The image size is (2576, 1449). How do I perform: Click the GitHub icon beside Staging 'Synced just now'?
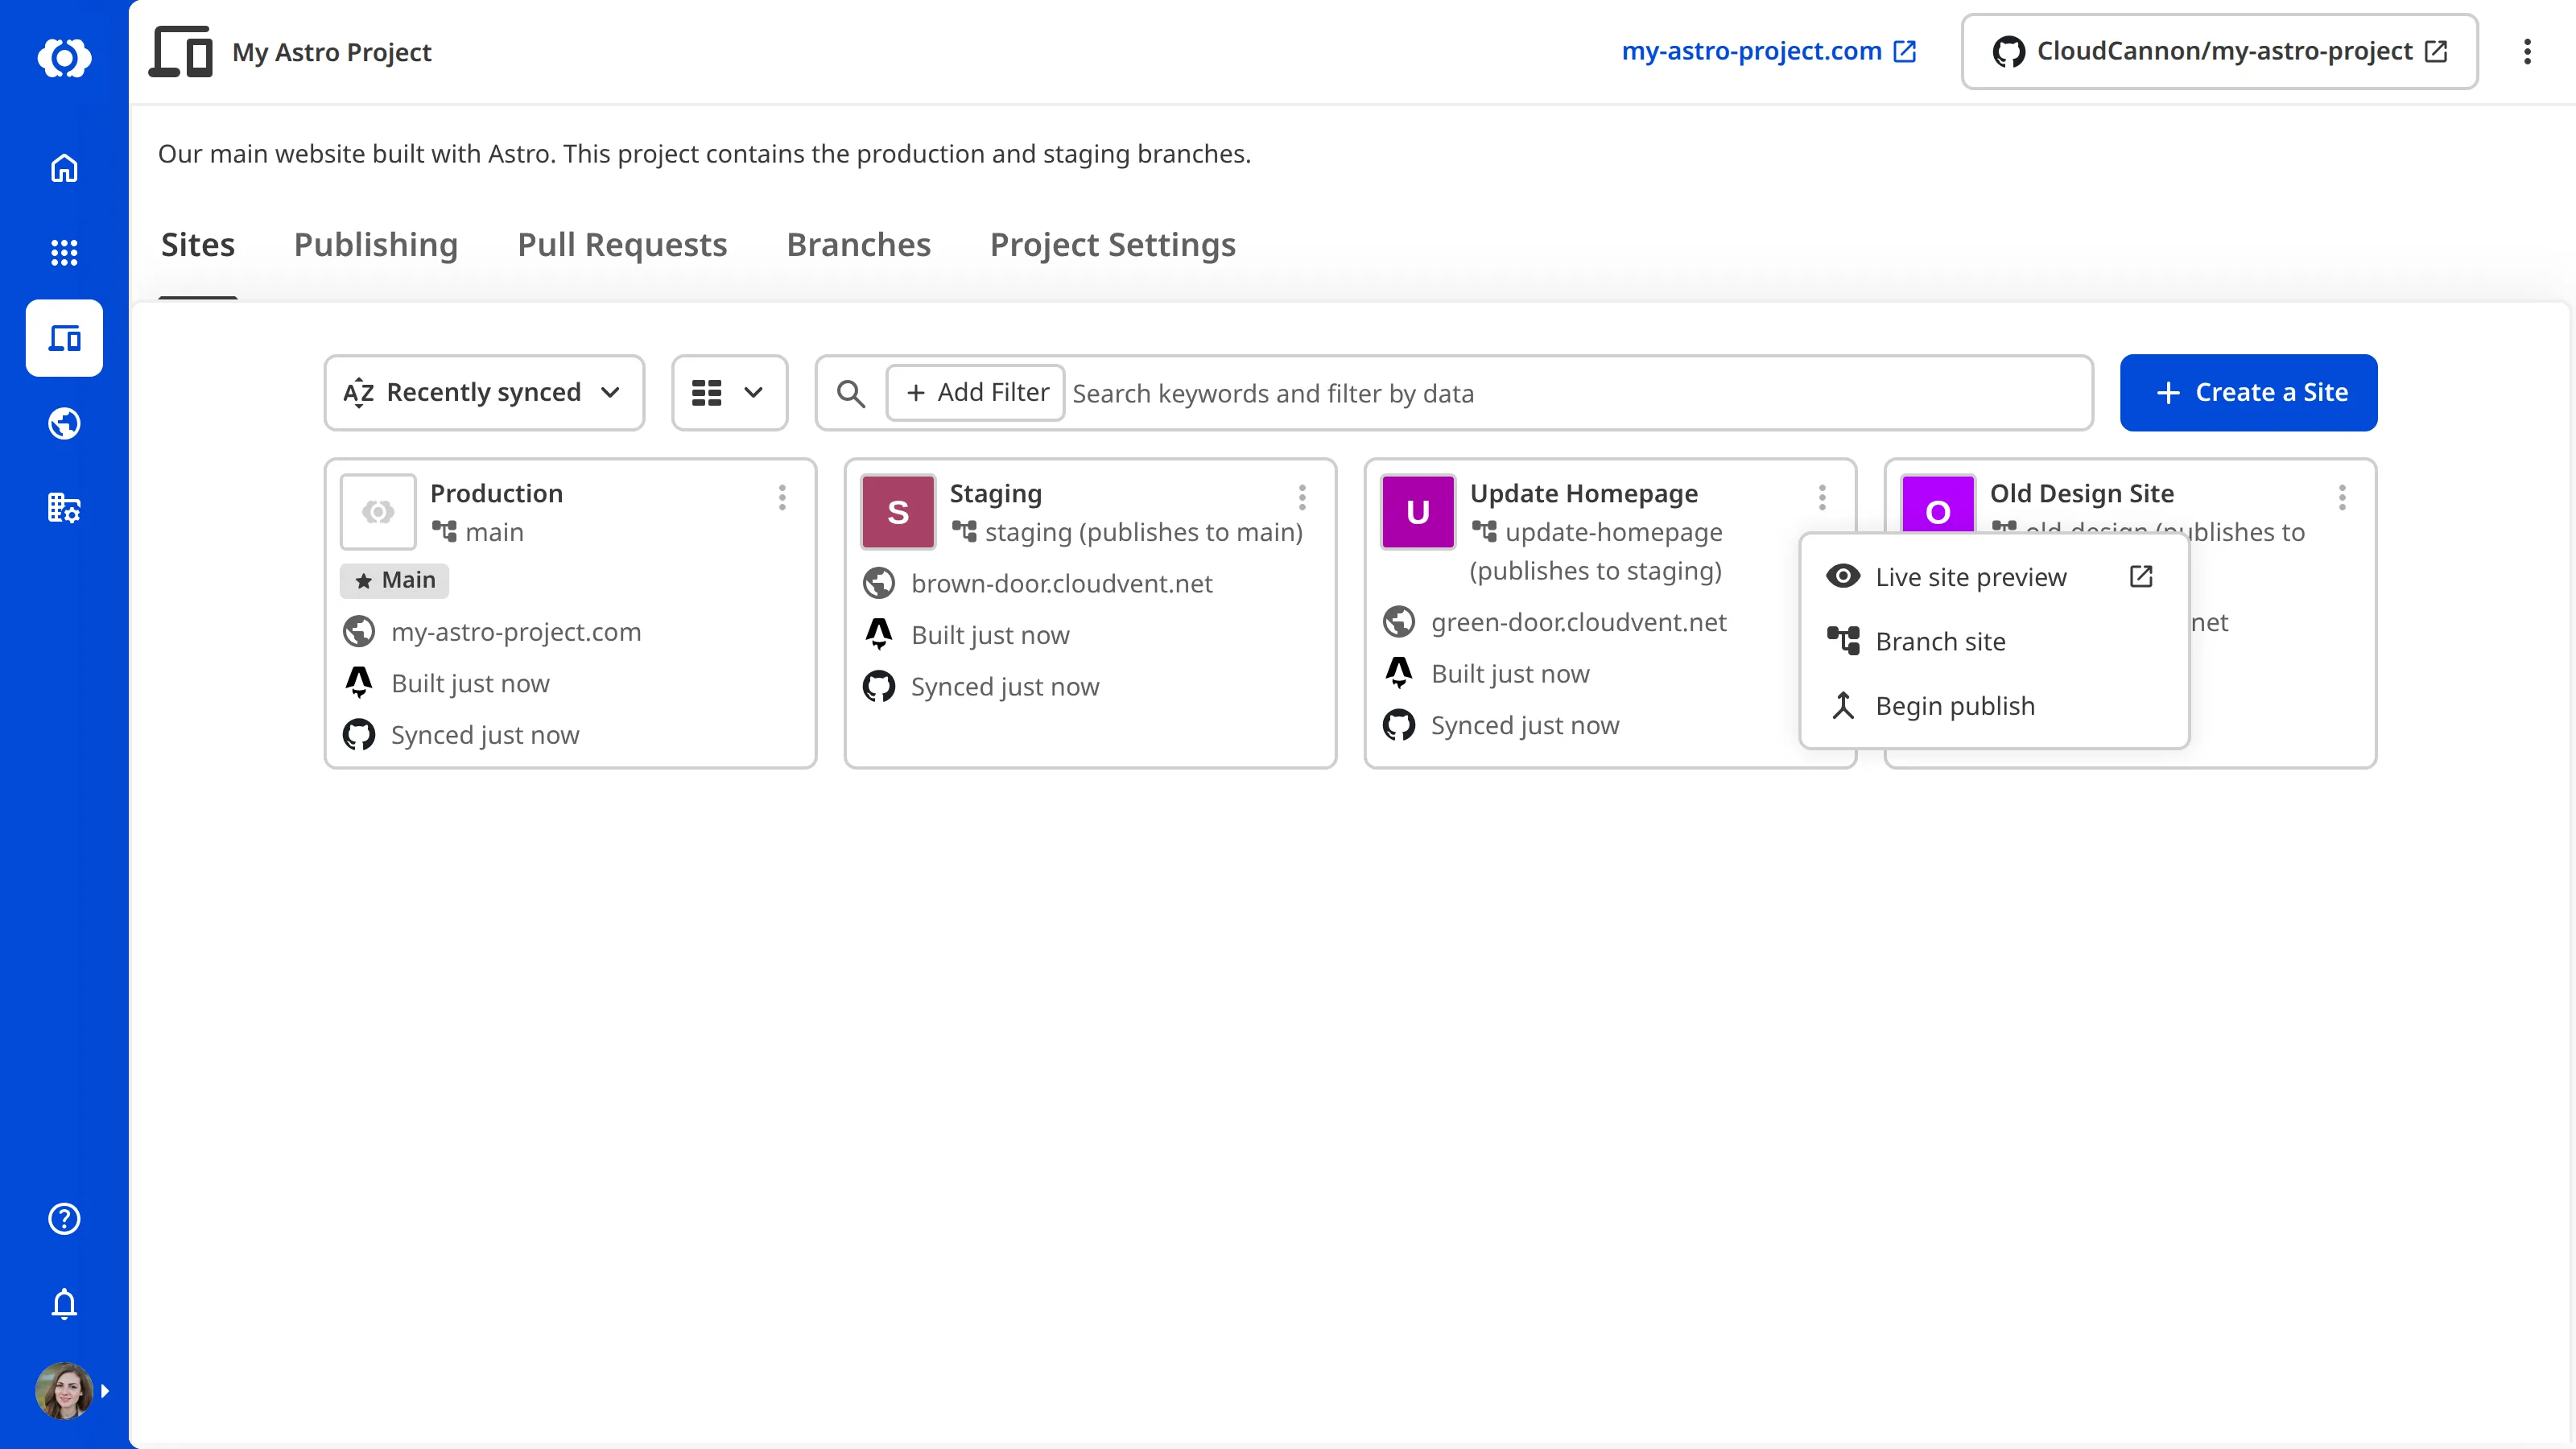click(x=879, y=686)
